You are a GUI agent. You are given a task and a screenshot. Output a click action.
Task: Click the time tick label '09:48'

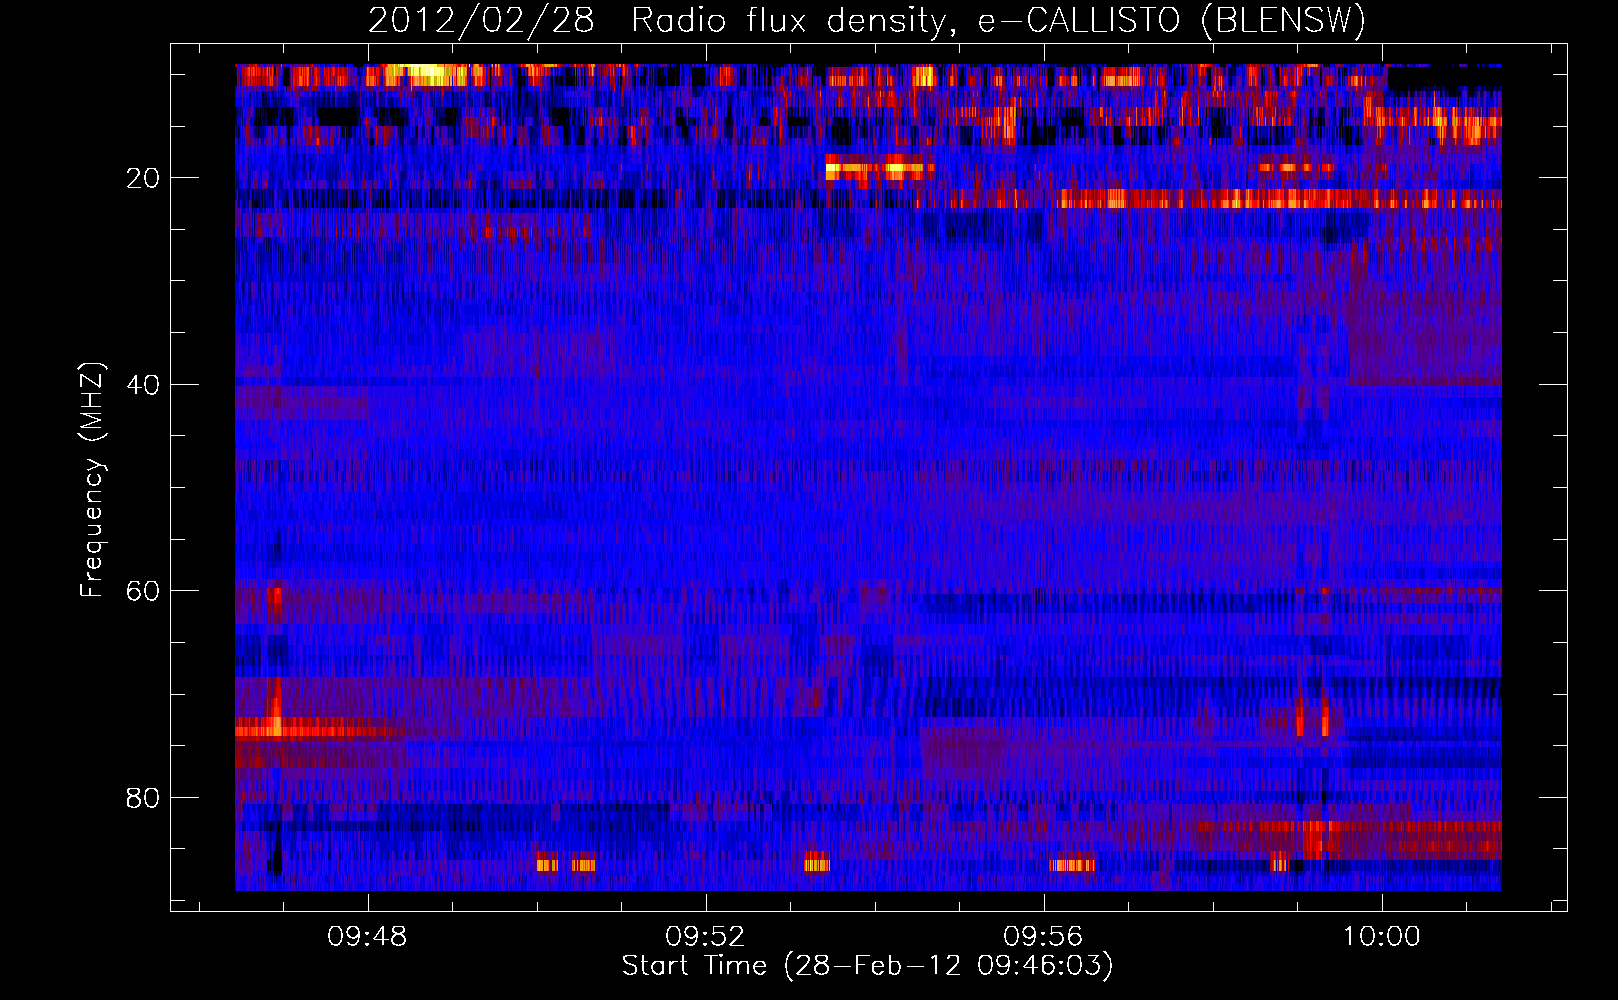tap(368, 937)
